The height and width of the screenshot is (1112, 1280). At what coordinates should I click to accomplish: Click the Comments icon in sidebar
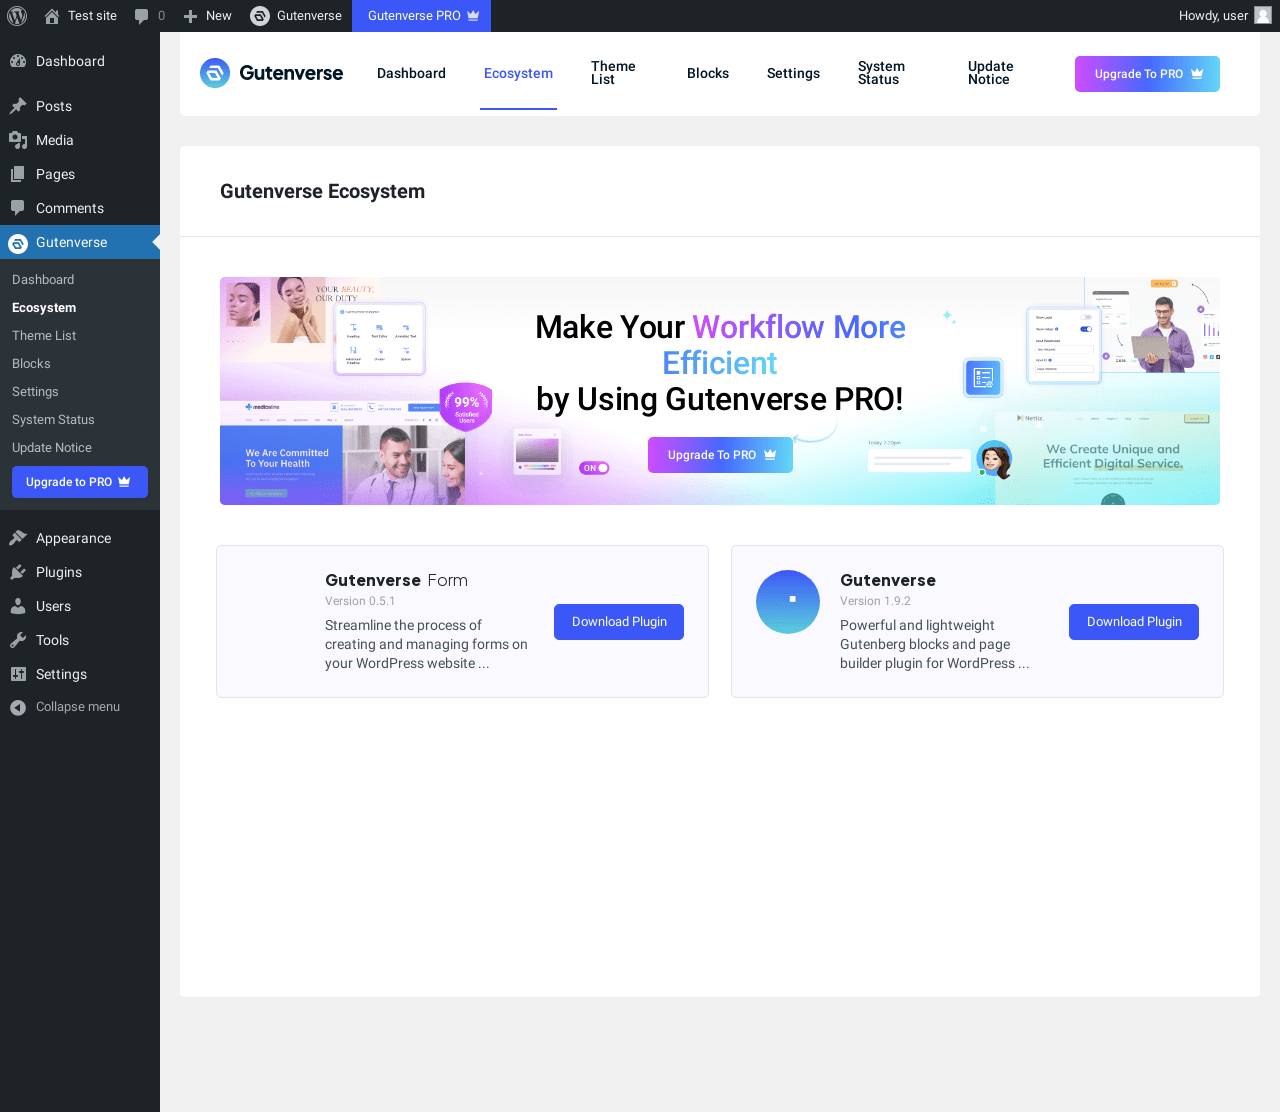[18, 208]
